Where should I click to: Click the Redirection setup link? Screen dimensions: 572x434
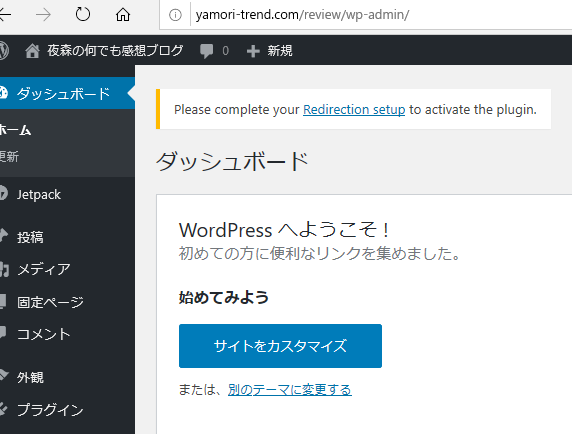tap(354, 109)
